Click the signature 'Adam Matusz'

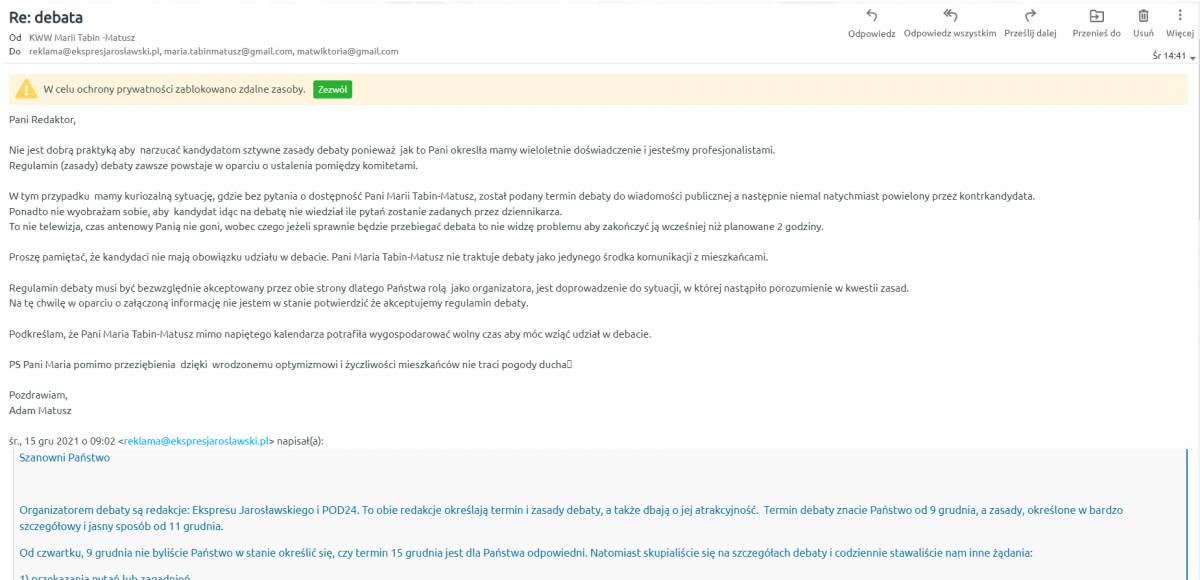tap(40, 410)
